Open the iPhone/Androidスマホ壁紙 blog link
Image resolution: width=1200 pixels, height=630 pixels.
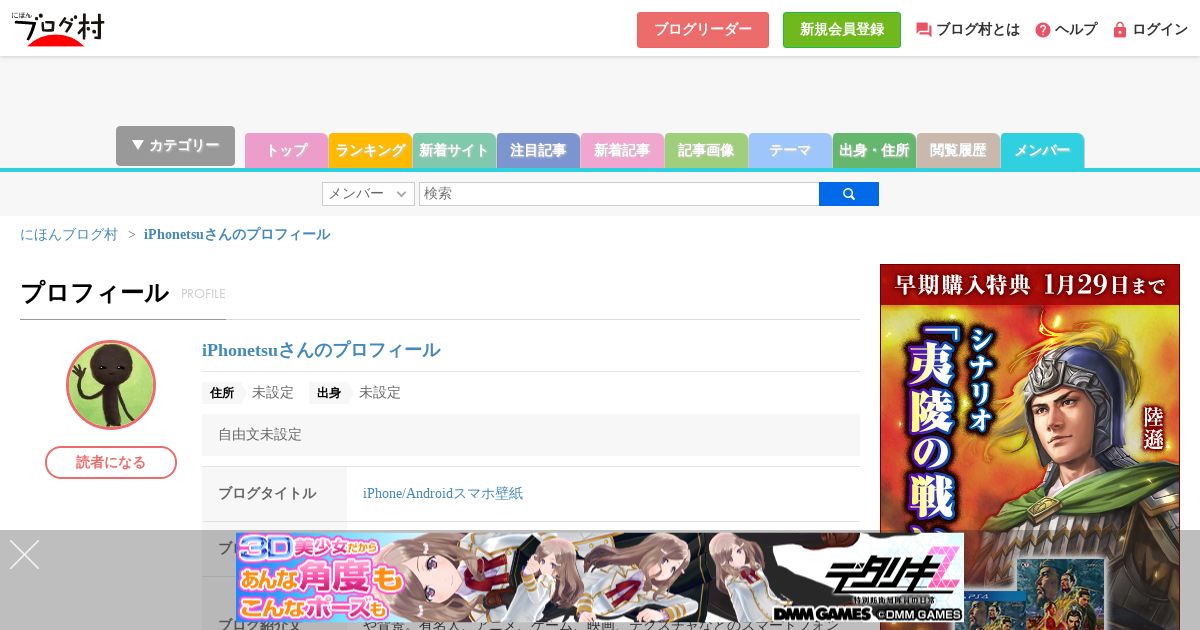point(443,494)
